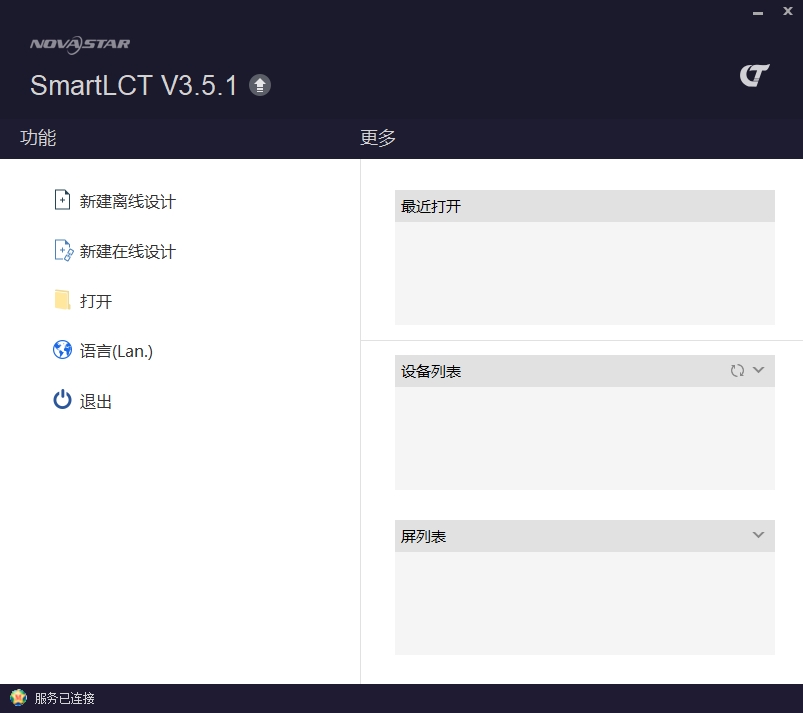Image resolution: width=803 pixels, height=713 pixels.
Task: Expand the 屏列表 screen list chevron
Action: pyautogui.click(x=757, y=535)
